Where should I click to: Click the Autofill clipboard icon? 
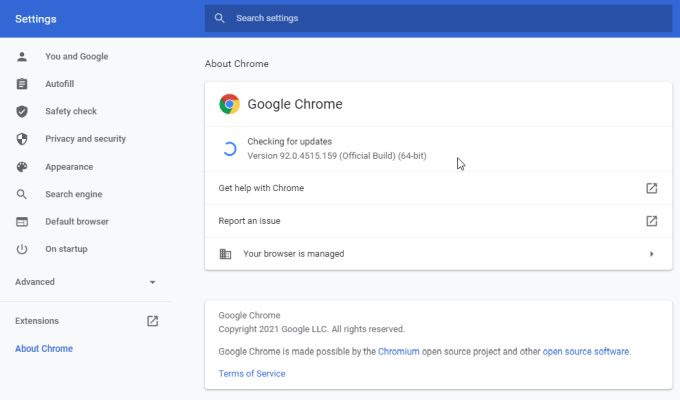click(22, 84)
